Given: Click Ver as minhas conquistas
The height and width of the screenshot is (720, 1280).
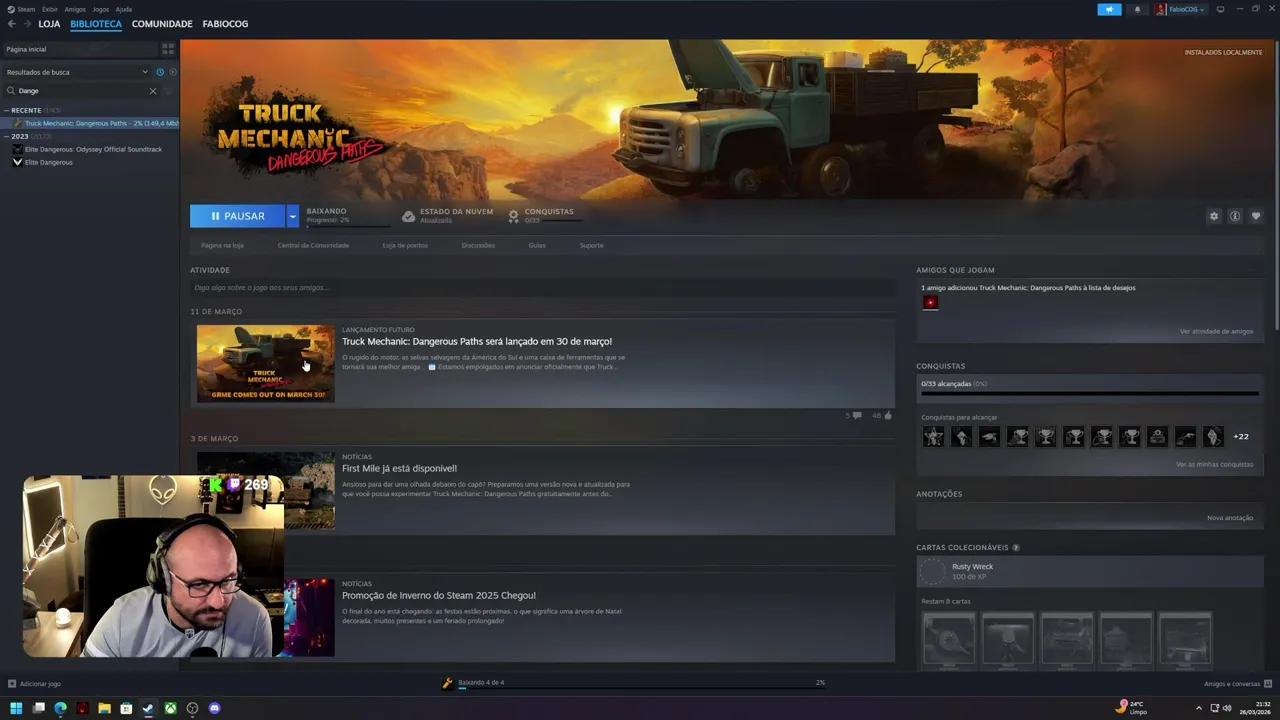Looking at the screenshot, I should [x=1214, y=464].
